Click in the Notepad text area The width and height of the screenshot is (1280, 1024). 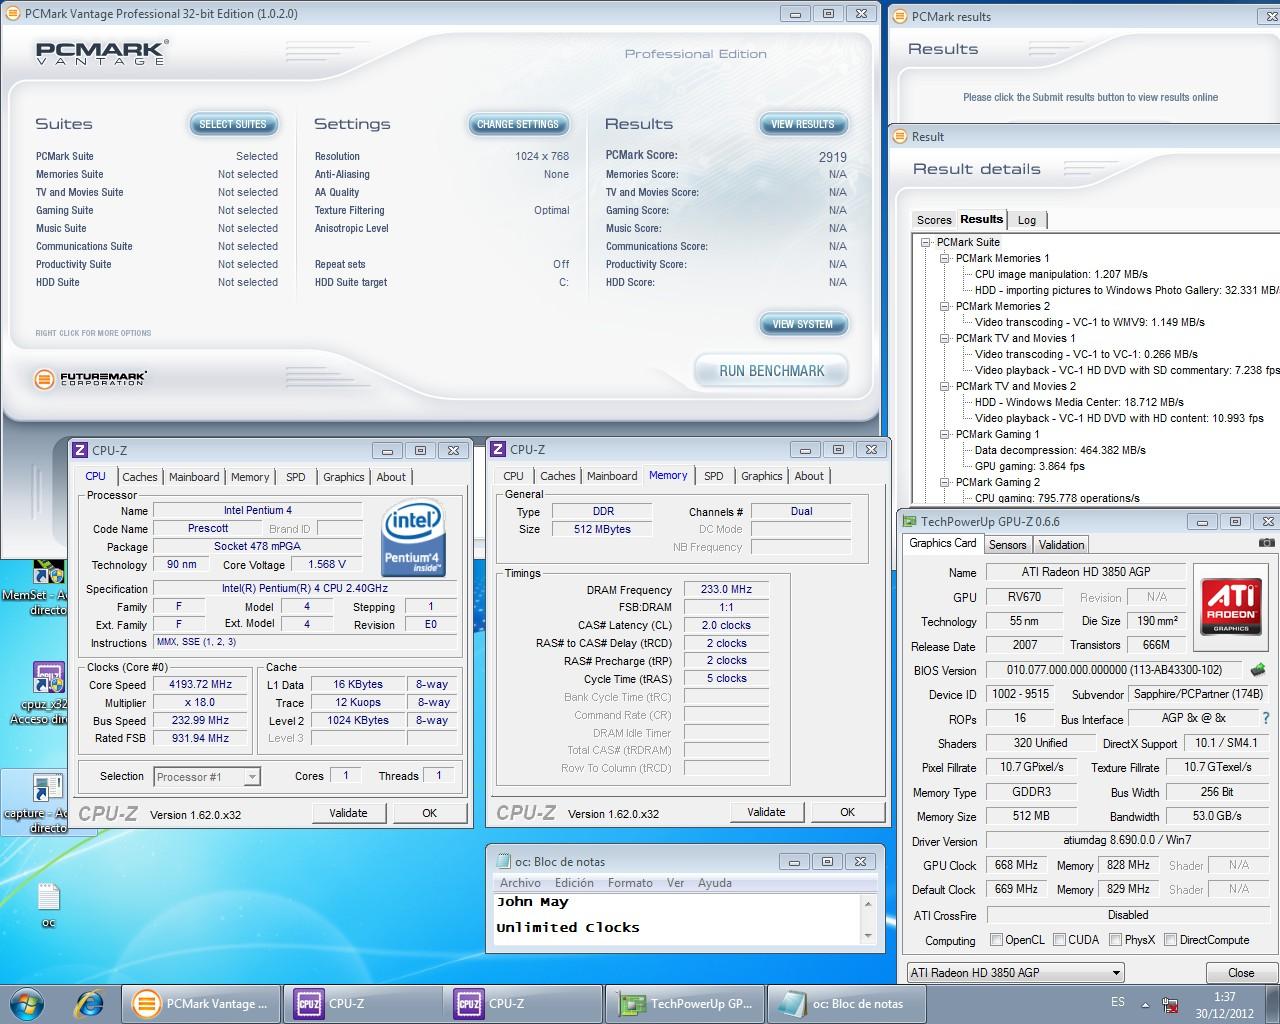coord(676,919)
